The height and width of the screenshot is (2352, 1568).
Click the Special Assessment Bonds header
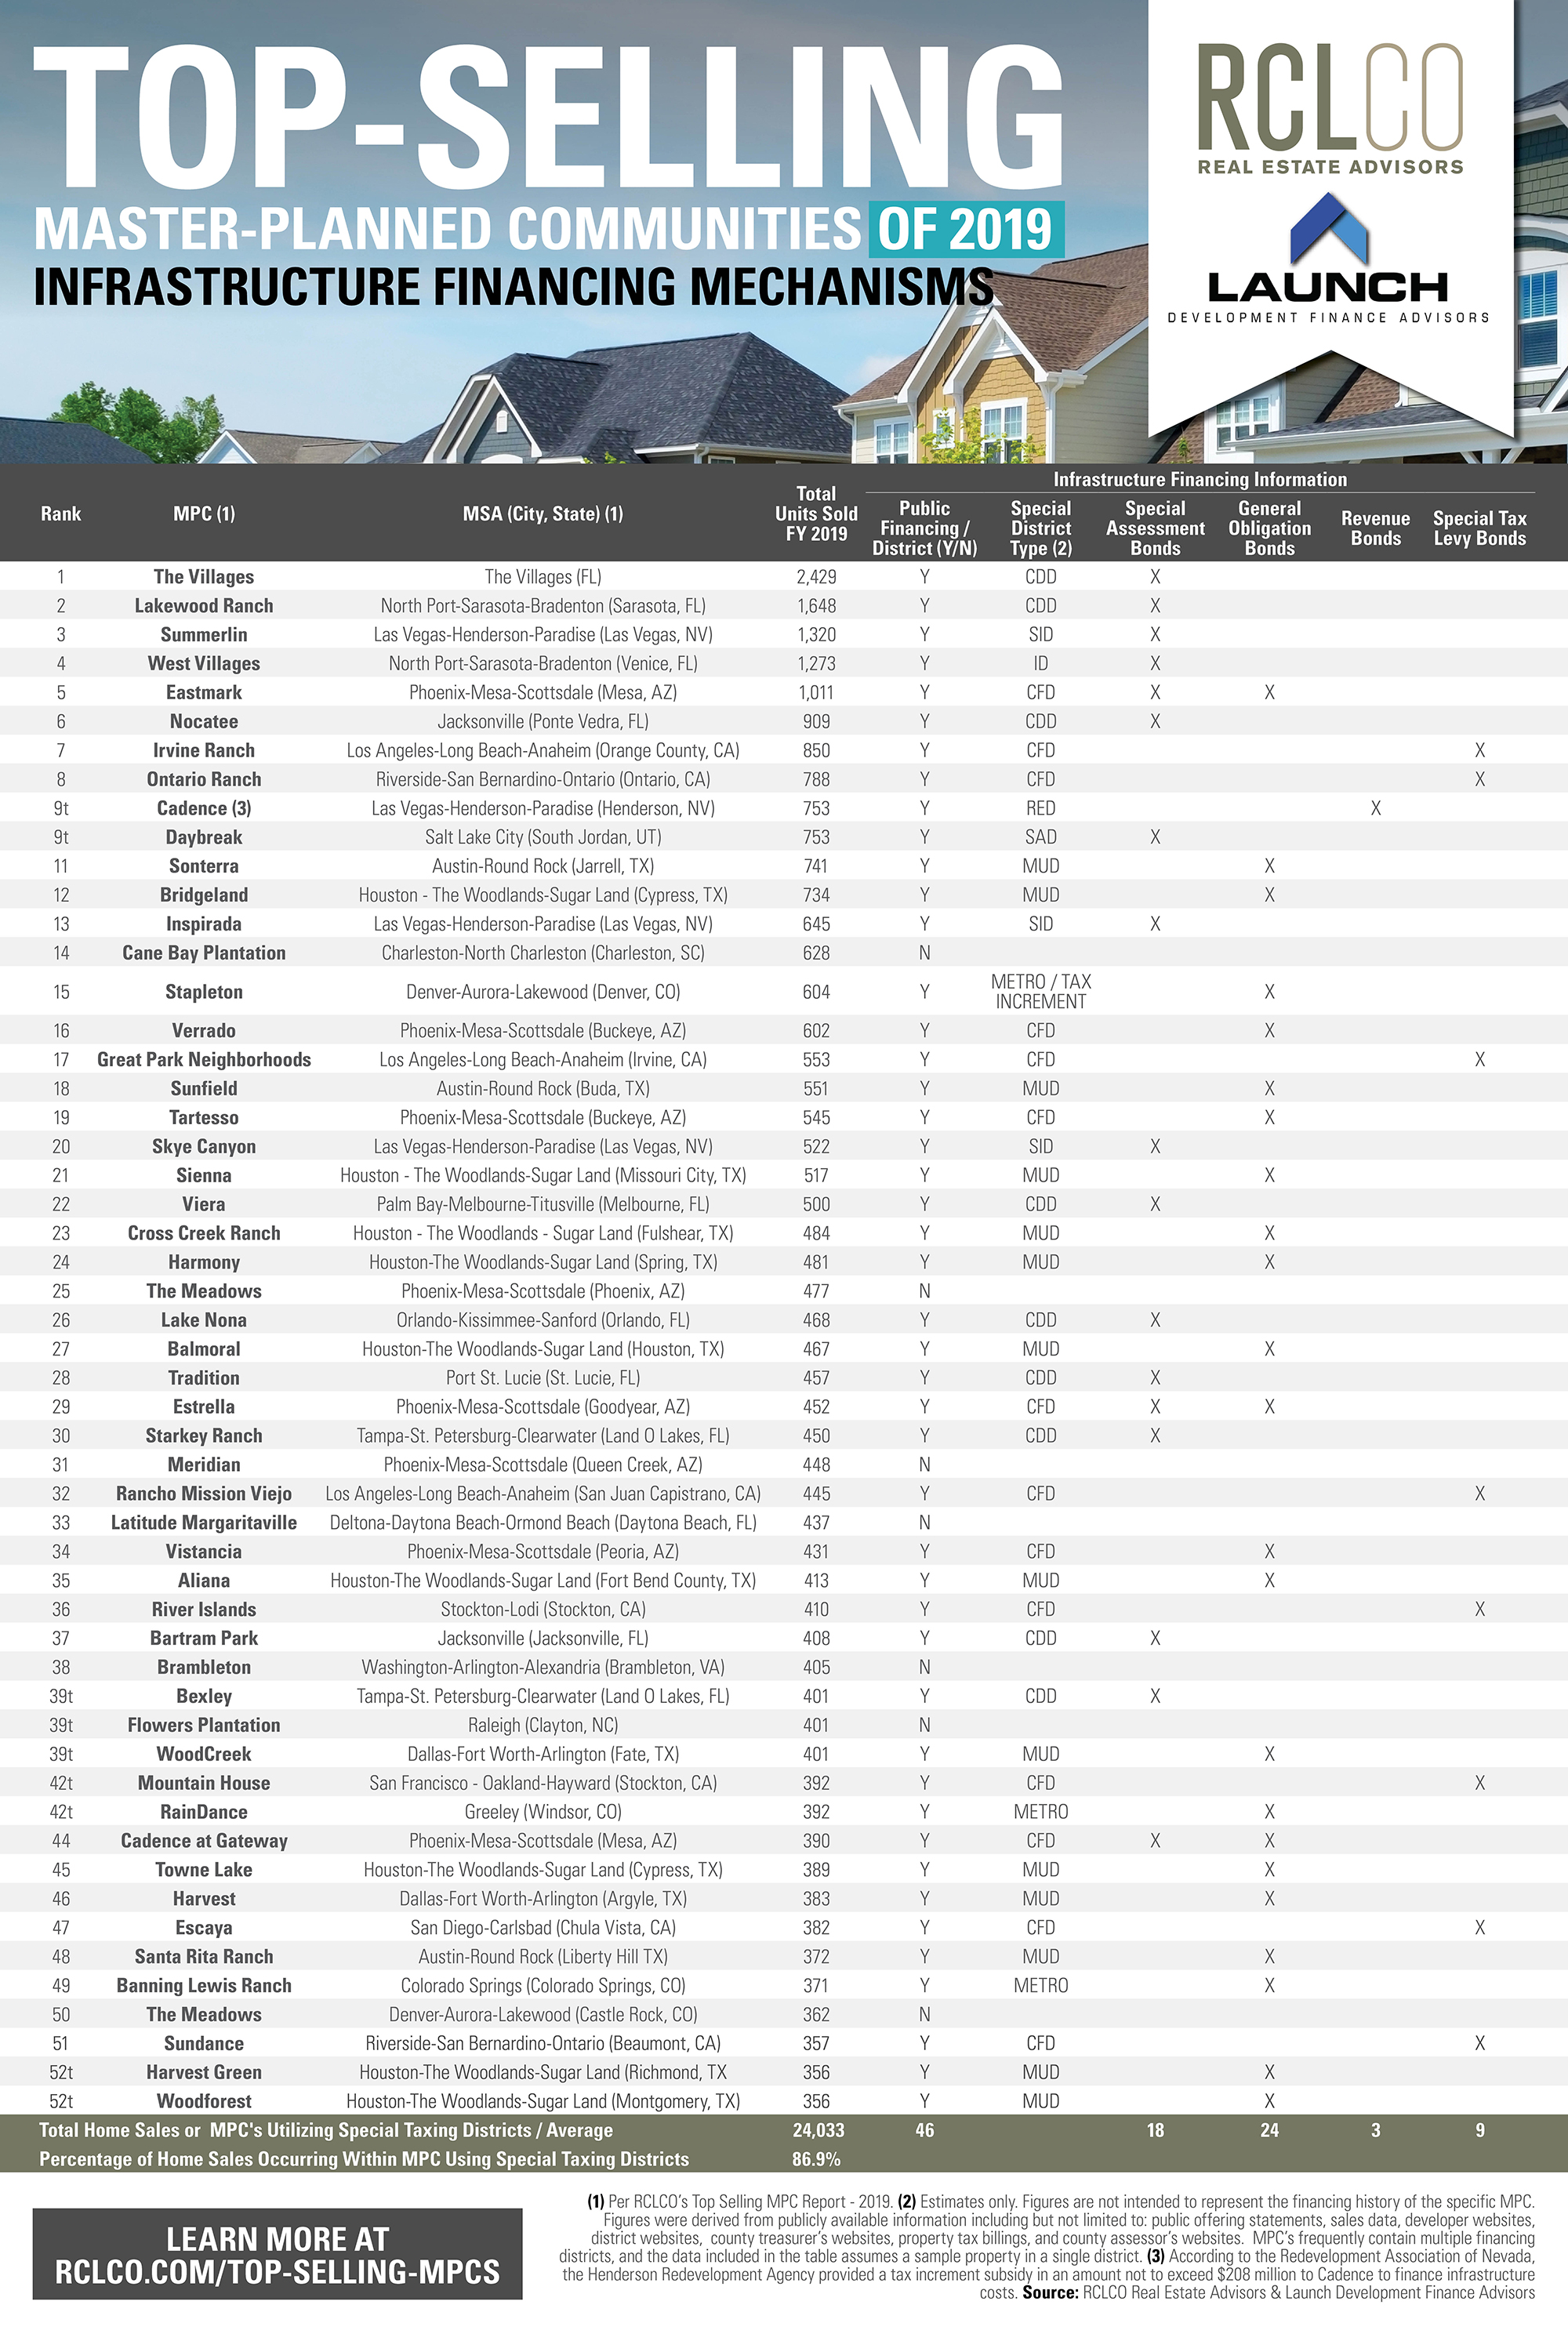coord(1155,528)
